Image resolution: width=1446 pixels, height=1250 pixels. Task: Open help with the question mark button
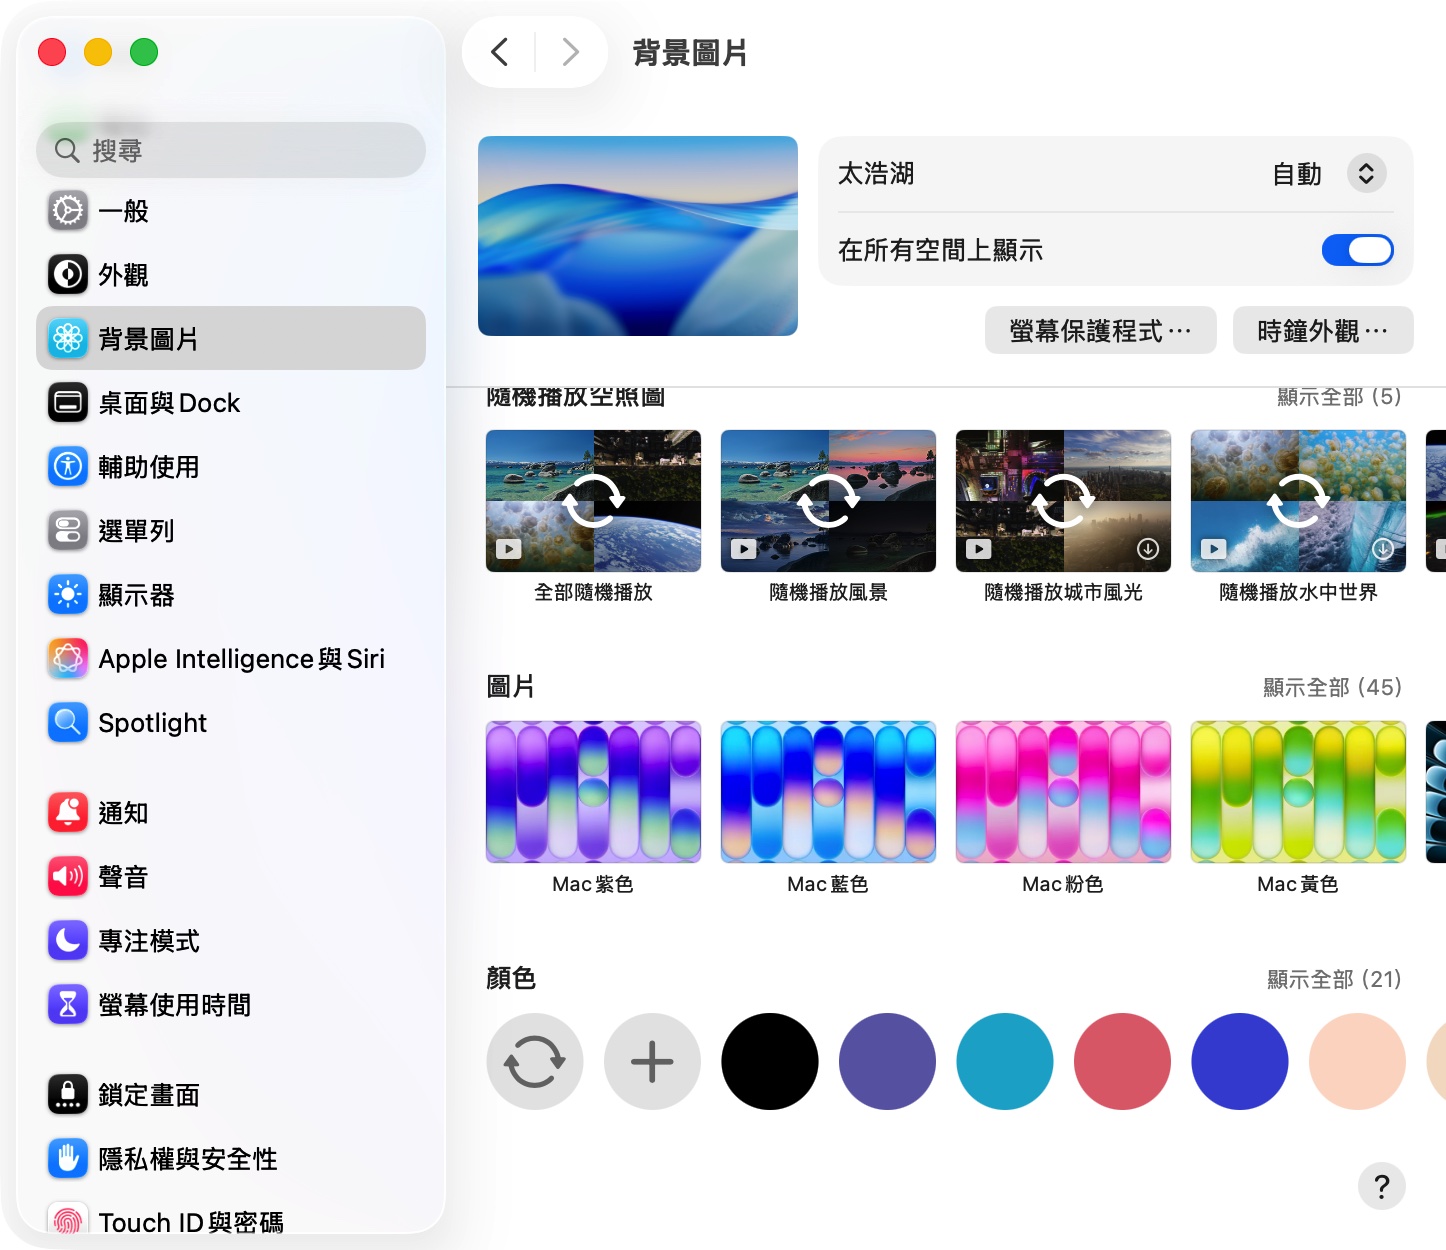1382,1186
